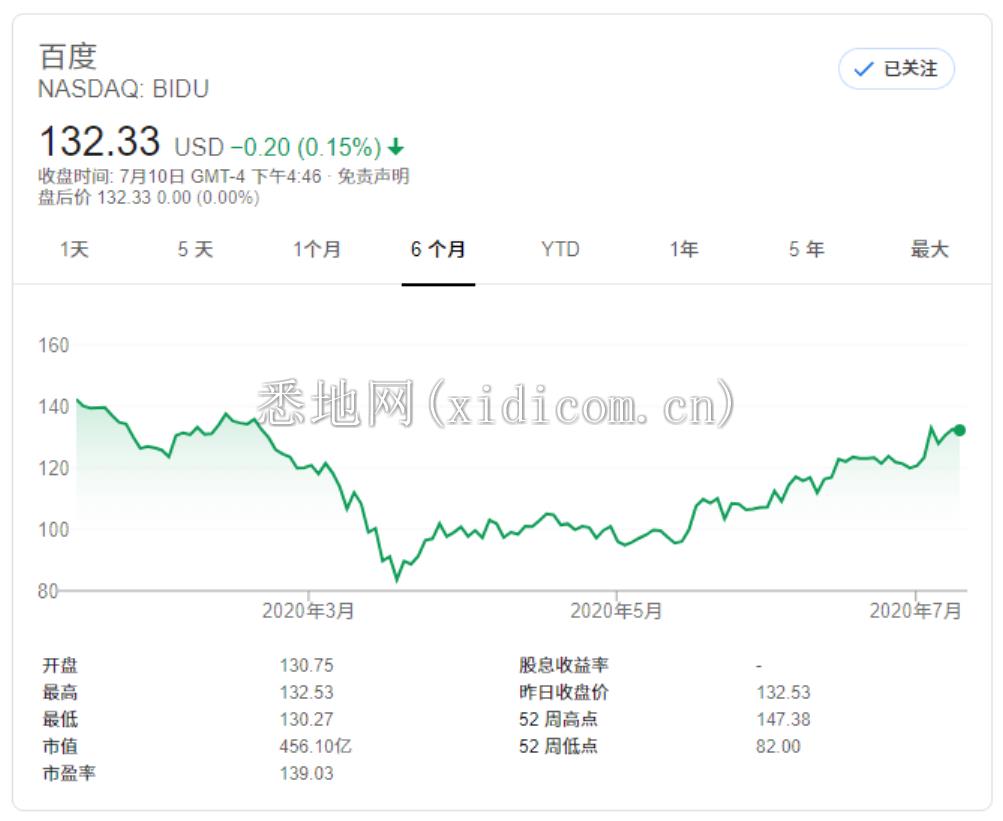
Task: Click the 160 y-axis label
Action: 54,346
